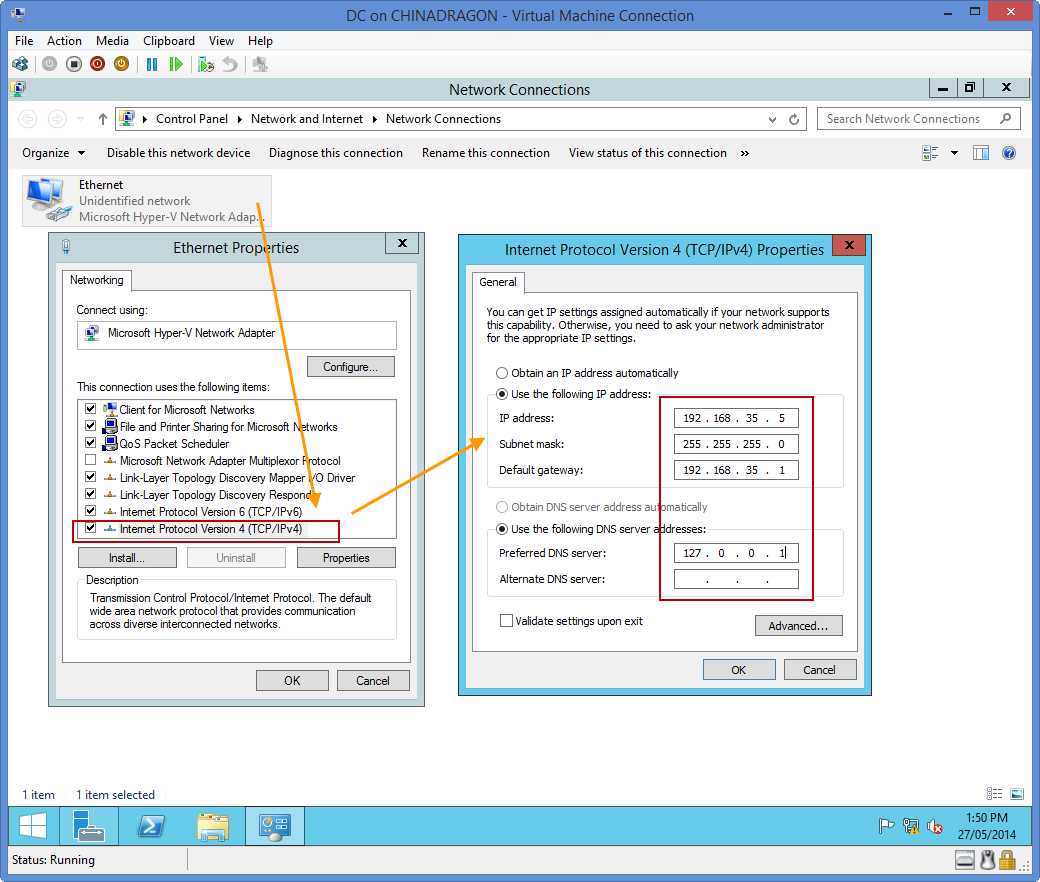
Task: Click the Revert toolbar icon
Action: click(229, 64)
